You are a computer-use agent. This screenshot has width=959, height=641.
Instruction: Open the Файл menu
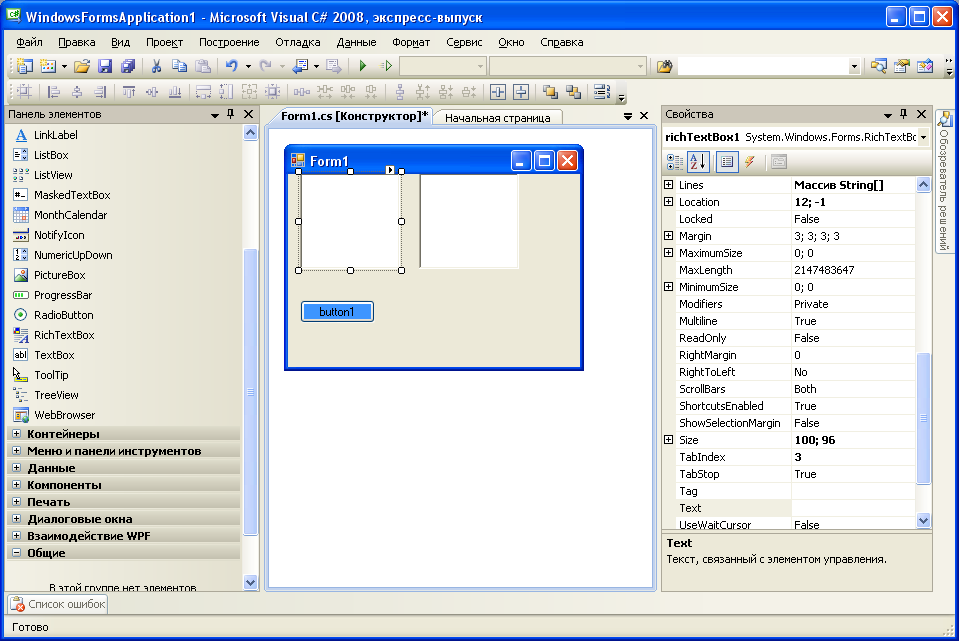29,42
